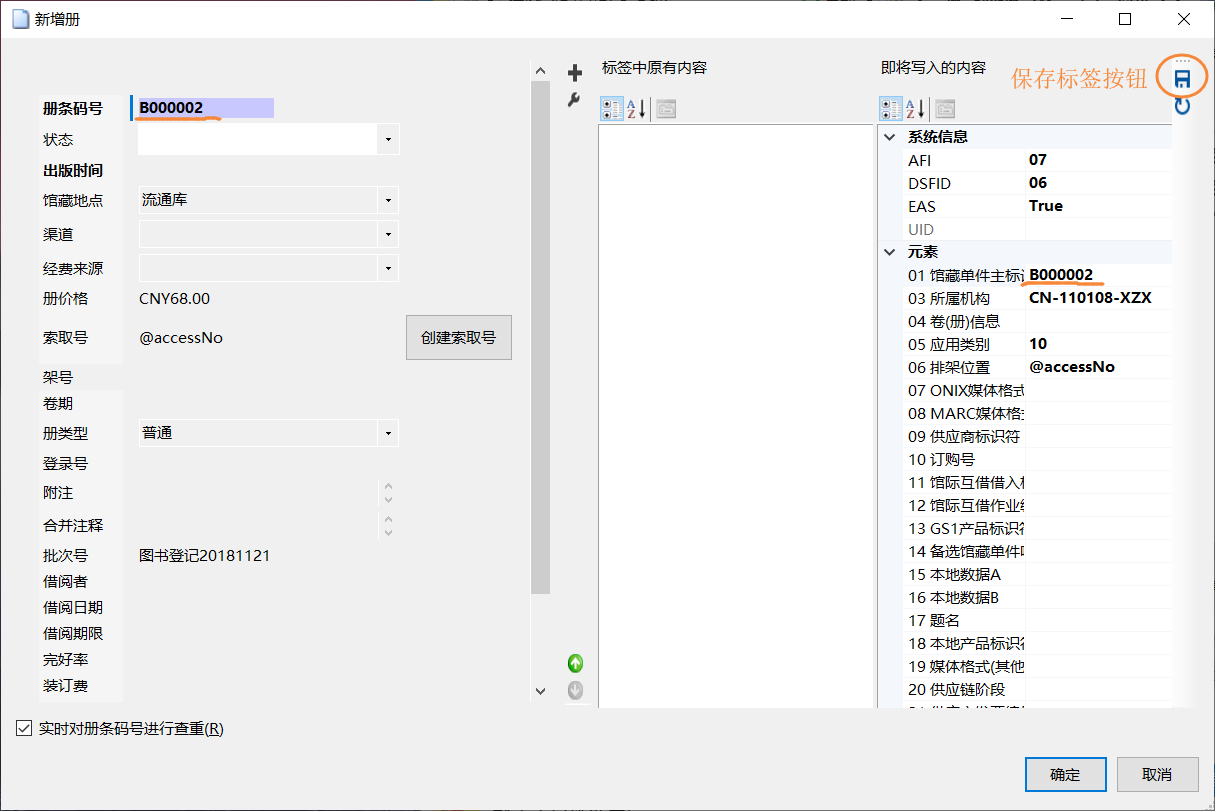Image resolution: width=1215 pixels, height=811 pixels.
Task: Select the 16 本地数据B row
Action: point(1038,597)
